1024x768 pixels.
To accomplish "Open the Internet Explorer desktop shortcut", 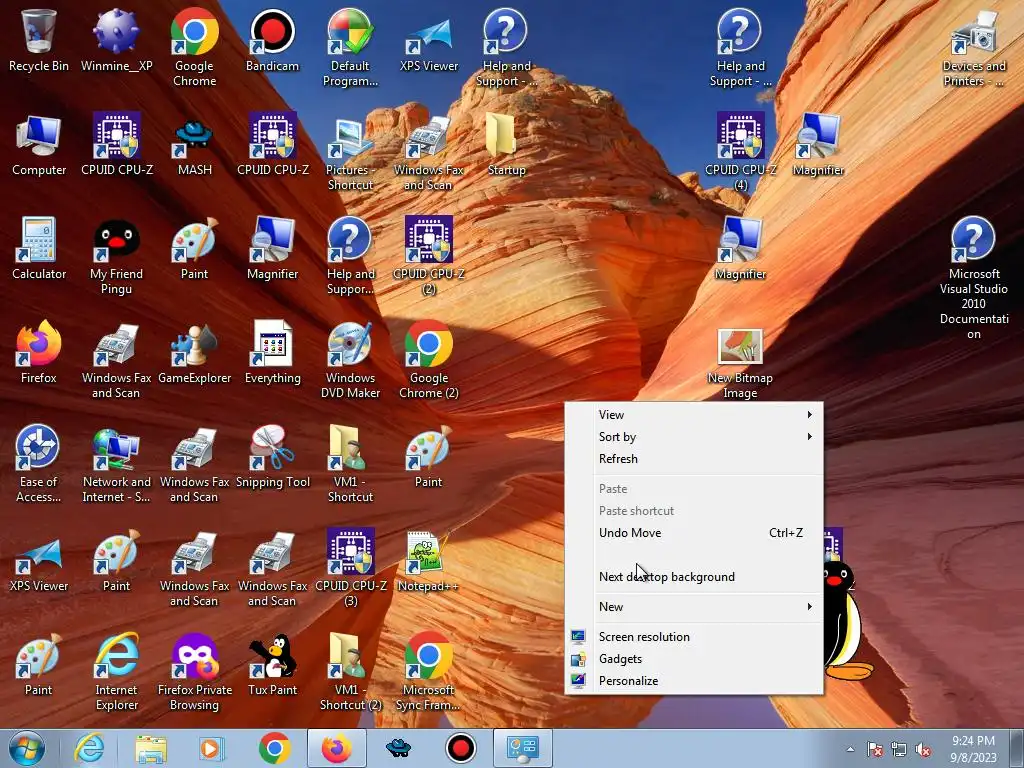I will 116,671.
